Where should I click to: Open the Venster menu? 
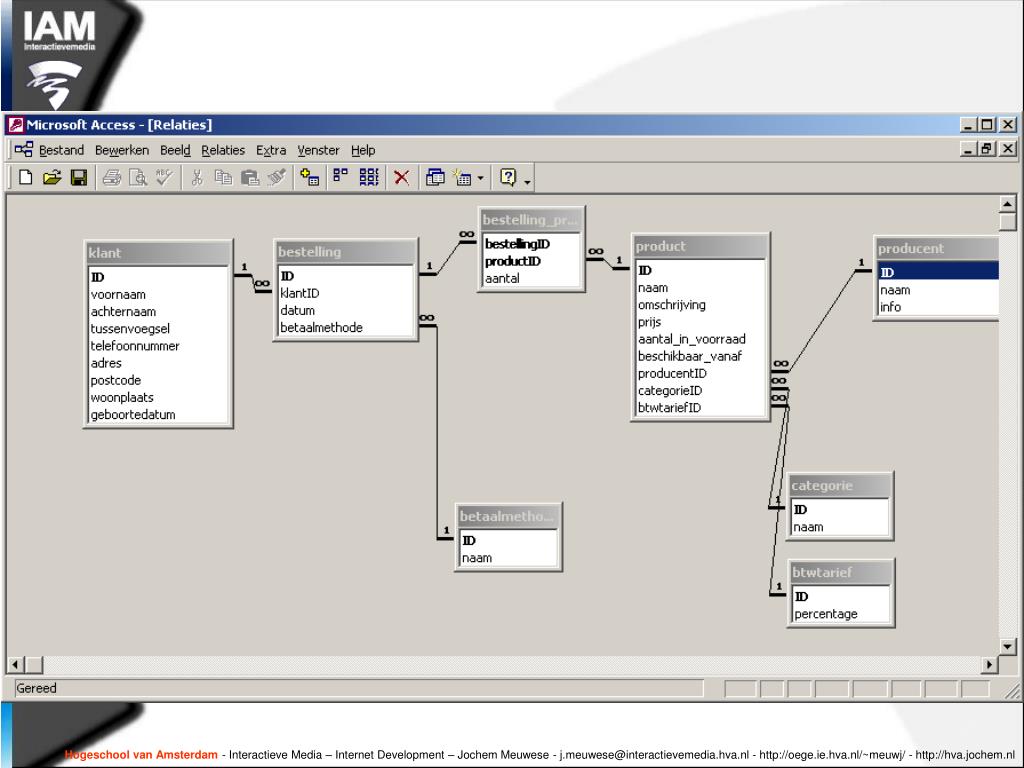tap(318, 150)
